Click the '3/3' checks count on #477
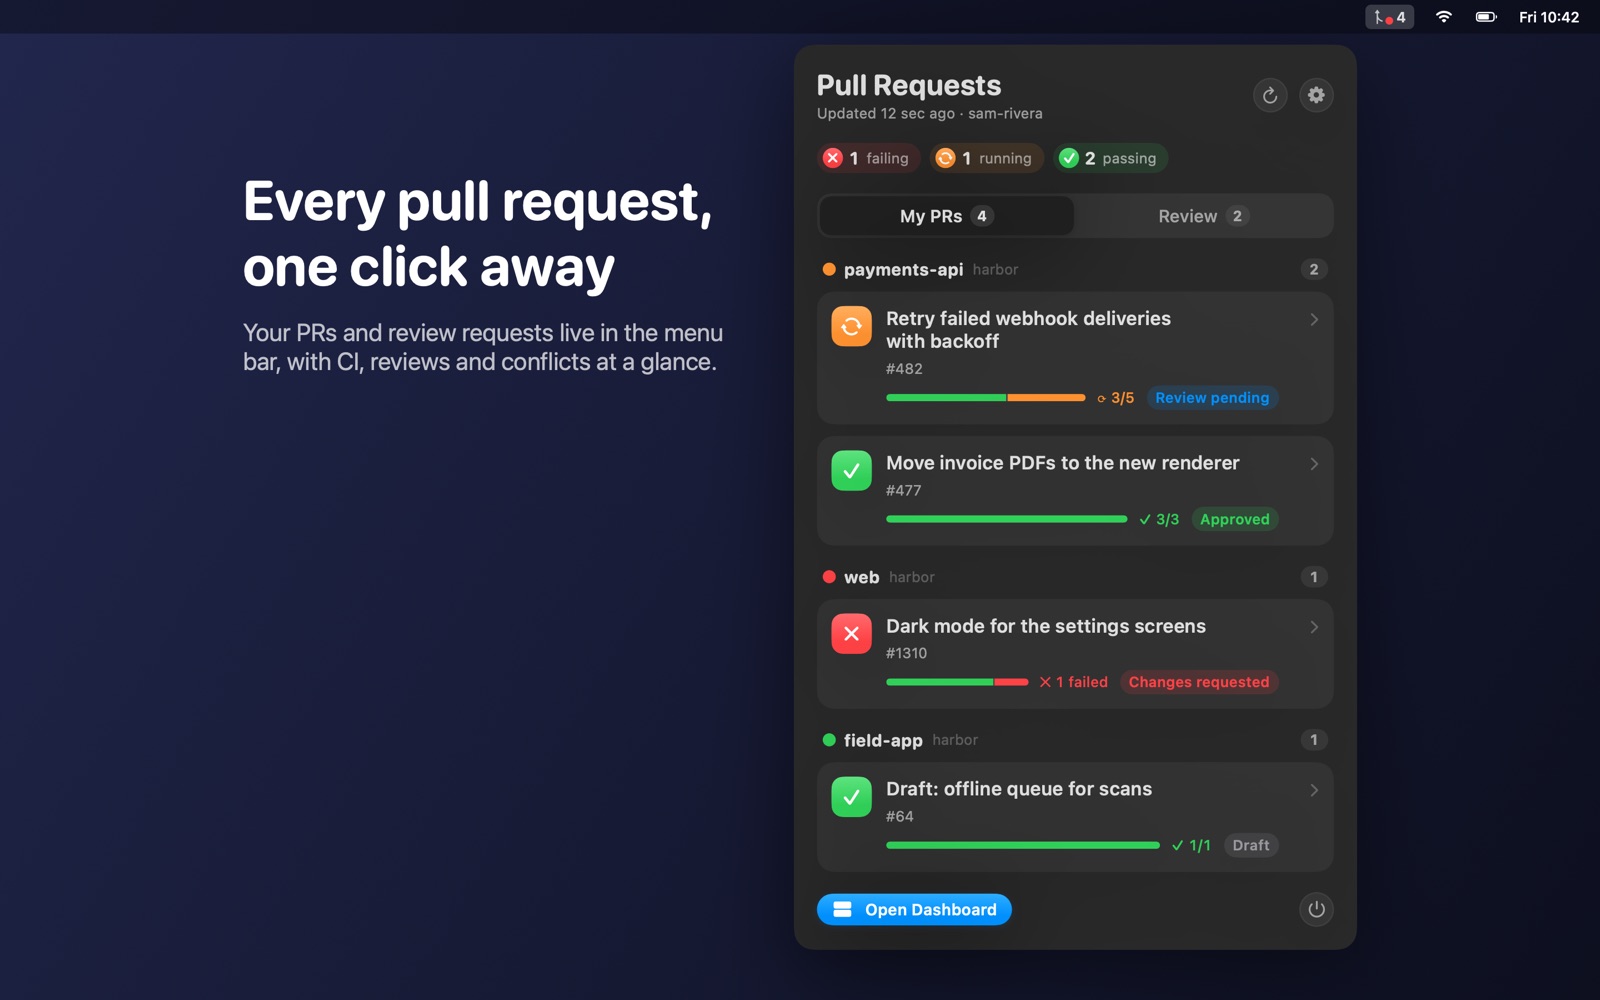1600x1000 pixels. pos(1159,519)
